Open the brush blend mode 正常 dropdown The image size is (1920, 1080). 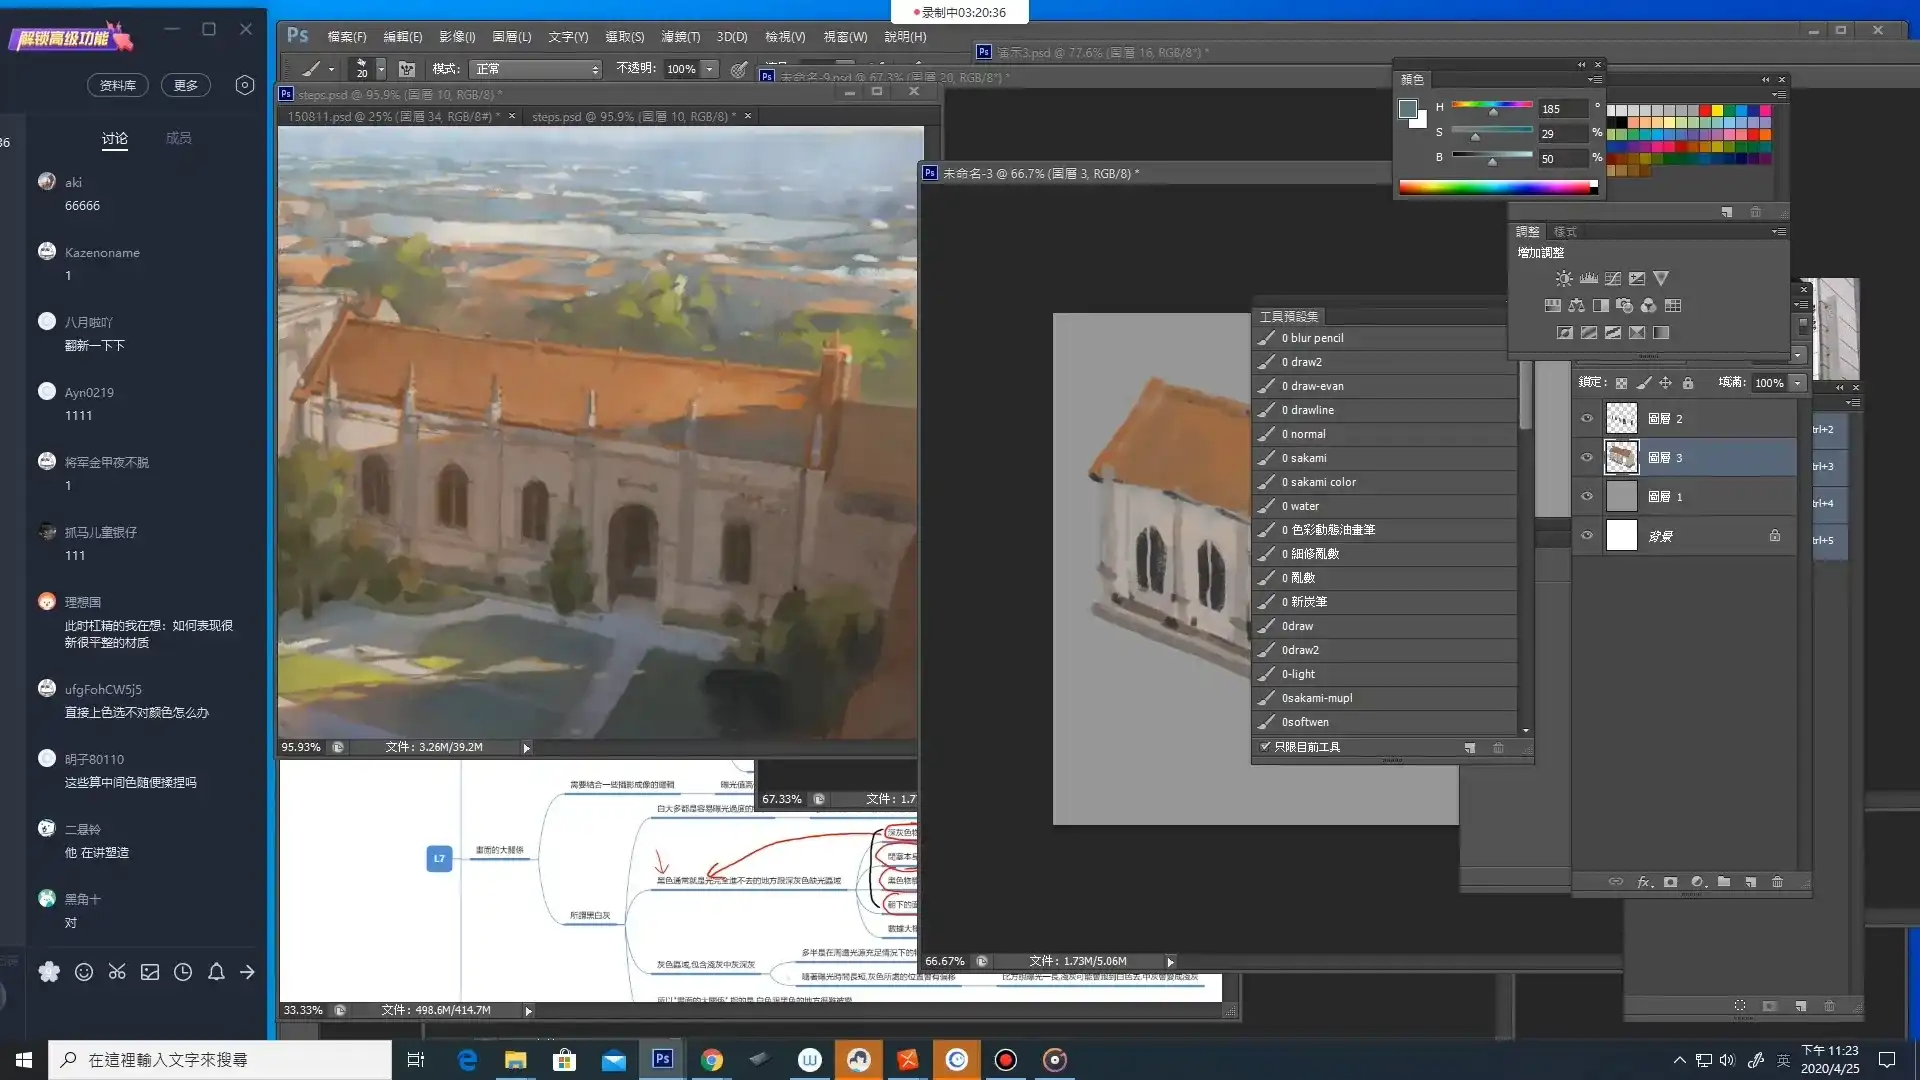point(536,69)
